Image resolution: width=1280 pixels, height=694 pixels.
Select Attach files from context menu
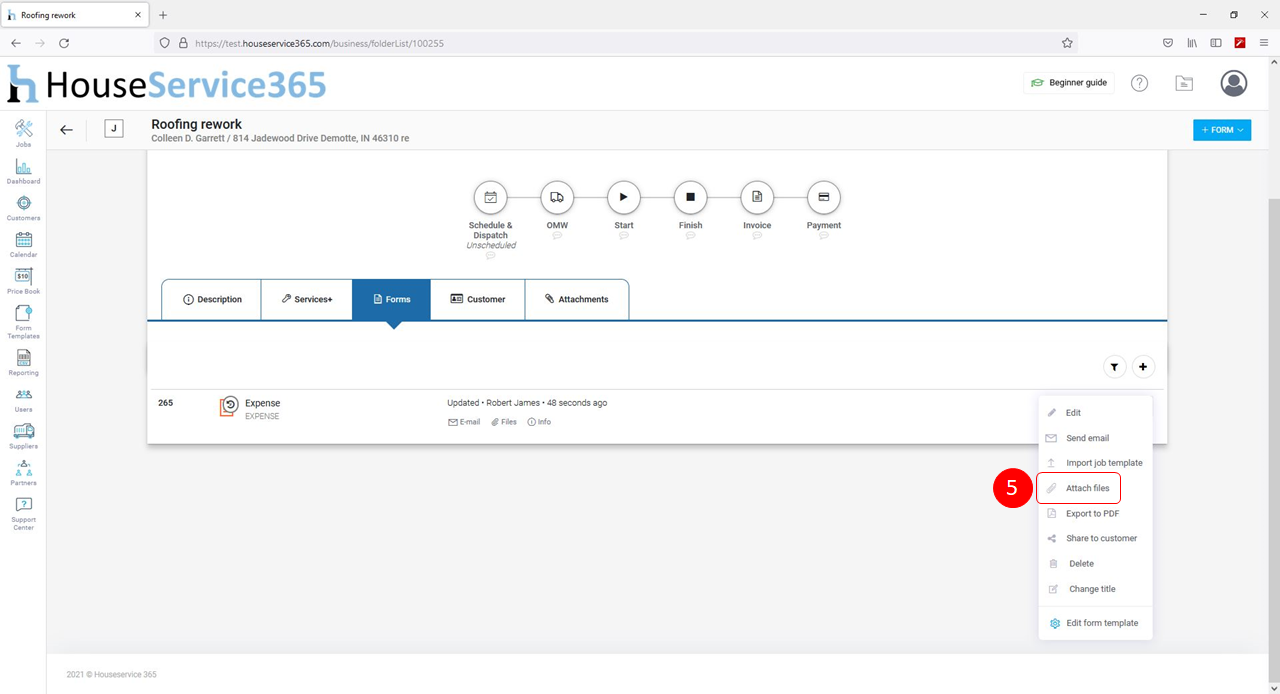pos(1087,488)
